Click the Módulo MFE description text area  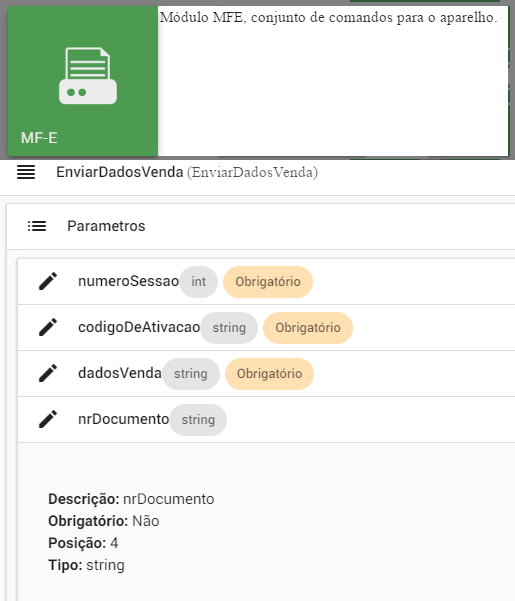(333, 81)
